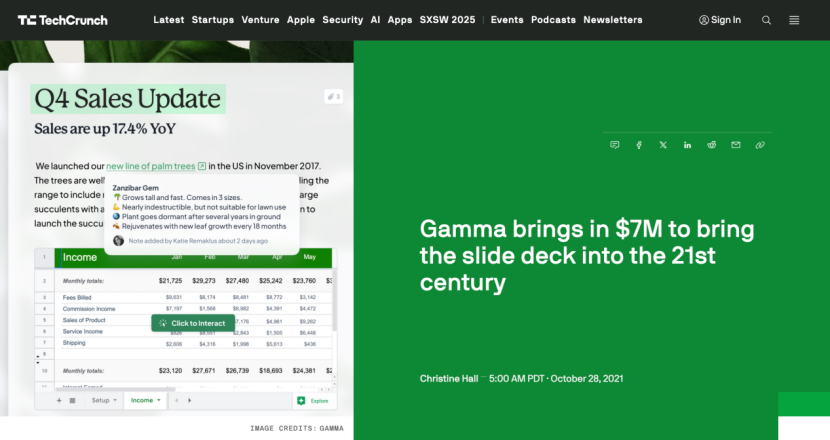
Task: Share article on Facebook
Action: click(x=639, y=145)
